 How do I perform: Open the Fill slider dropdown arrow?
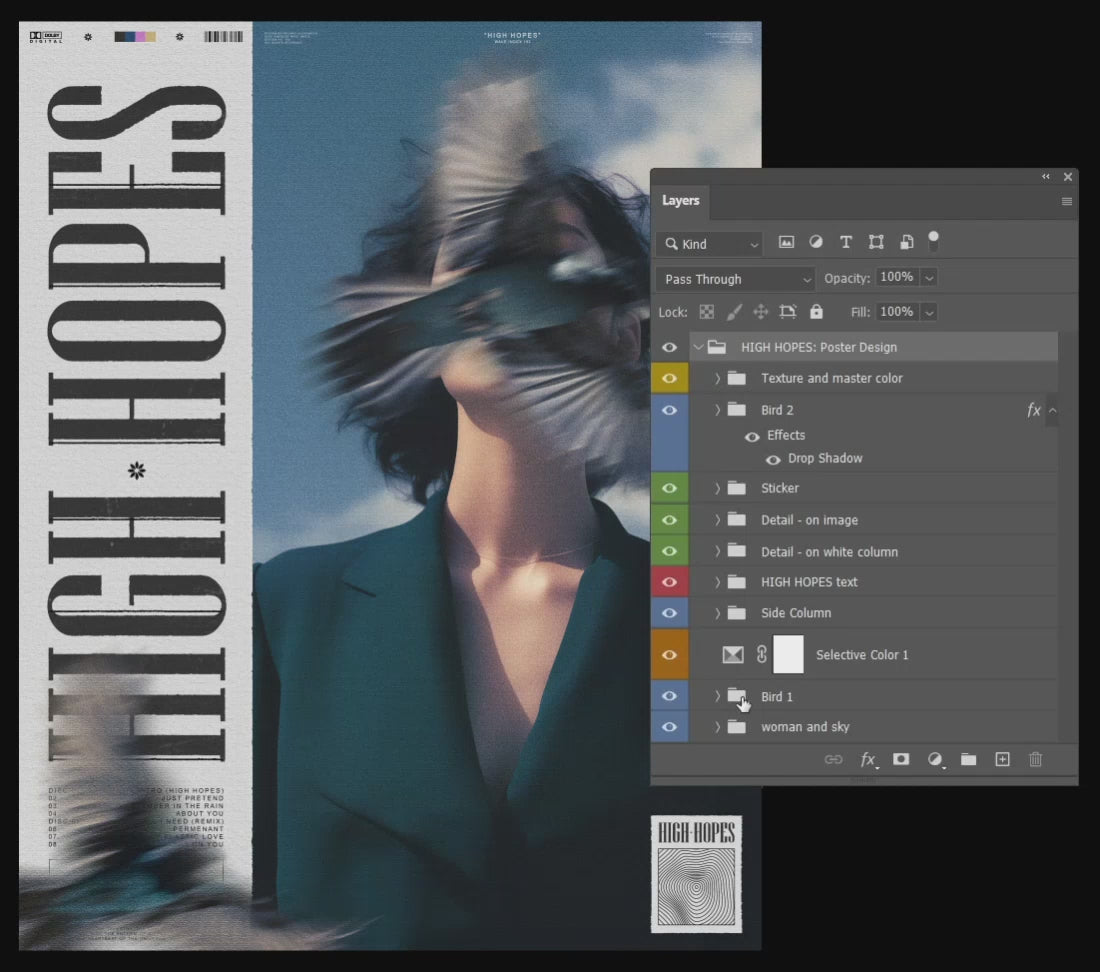tap(929, 312)
